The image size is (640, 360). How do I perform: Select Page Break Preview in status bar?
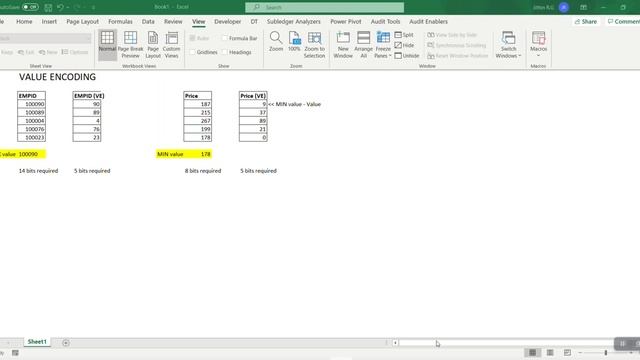pyautogui.click(x=567, y=353)
